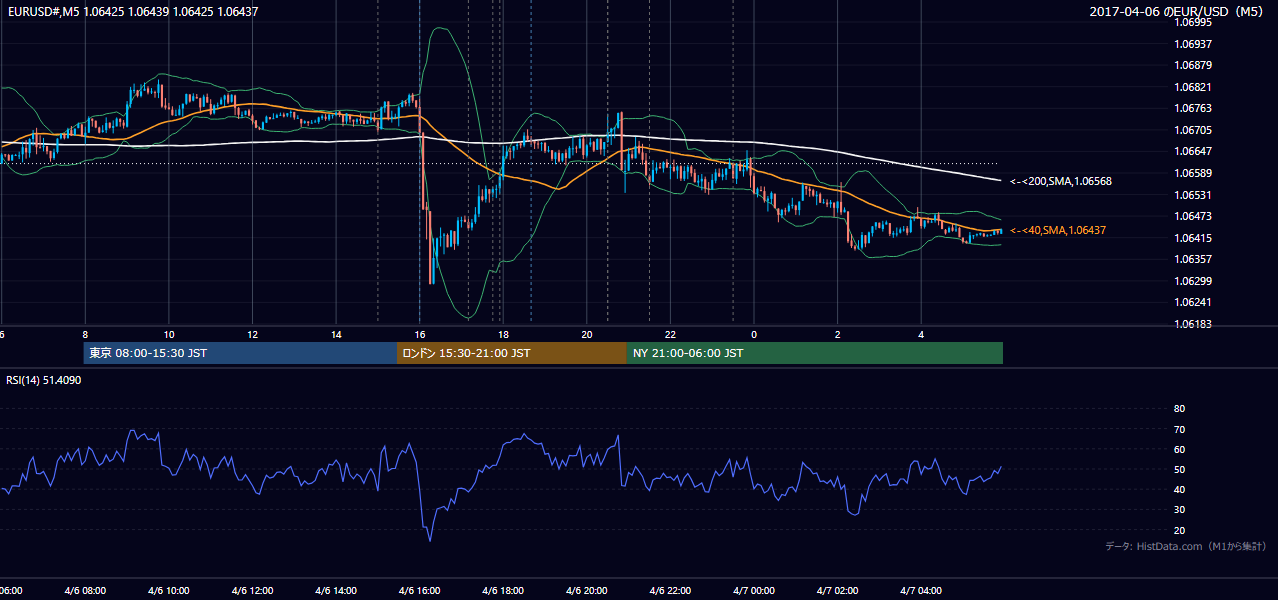The height and width of the screenshot is (600, 1278).
Task: Click price axis label 1.06415
Action: (1193, 238)
